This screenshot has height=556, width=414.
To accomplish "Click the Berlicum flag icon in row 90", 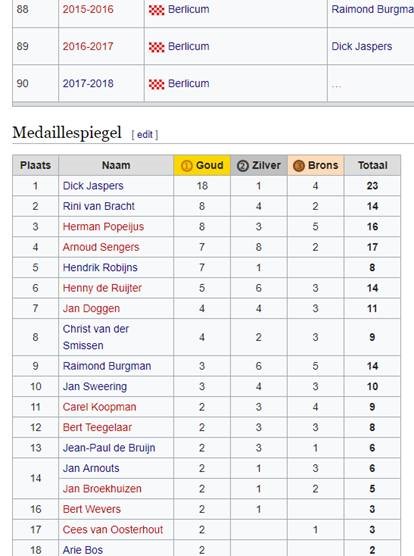I will click(156, 84).
